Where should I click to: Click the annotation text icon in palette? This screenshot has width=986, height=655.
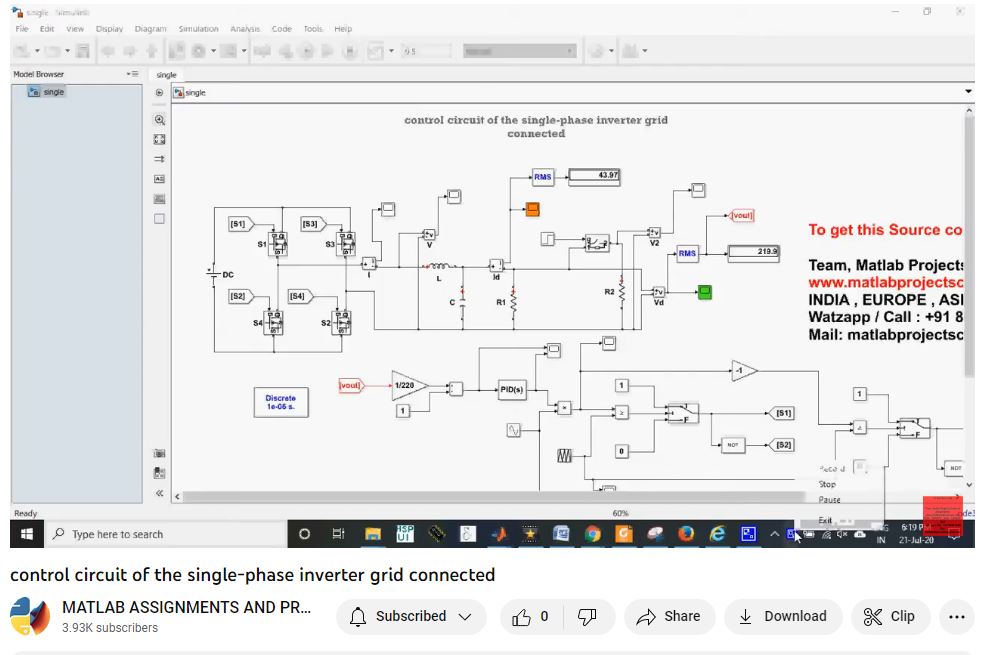pyautogui.click(x=159, y=179)
